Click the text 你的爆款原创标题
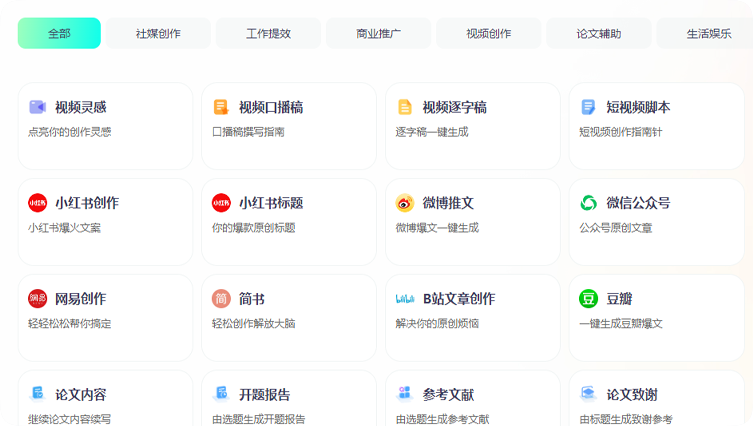This screenshot has width=753, height=426. tap(254, 228)
